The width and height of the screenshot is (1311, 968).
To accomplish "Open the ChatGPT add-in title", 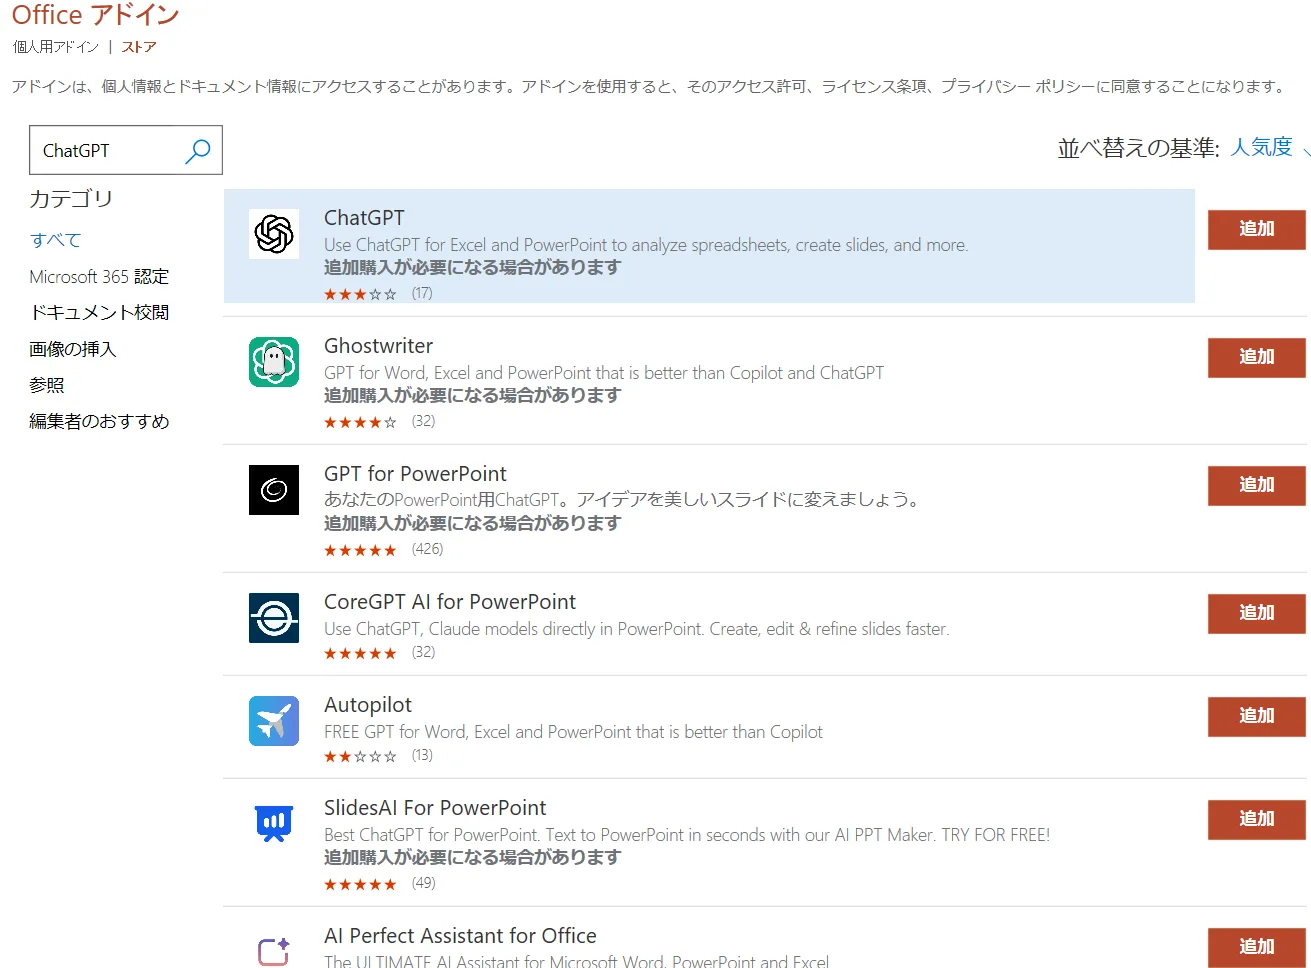I will coord(364,218).
